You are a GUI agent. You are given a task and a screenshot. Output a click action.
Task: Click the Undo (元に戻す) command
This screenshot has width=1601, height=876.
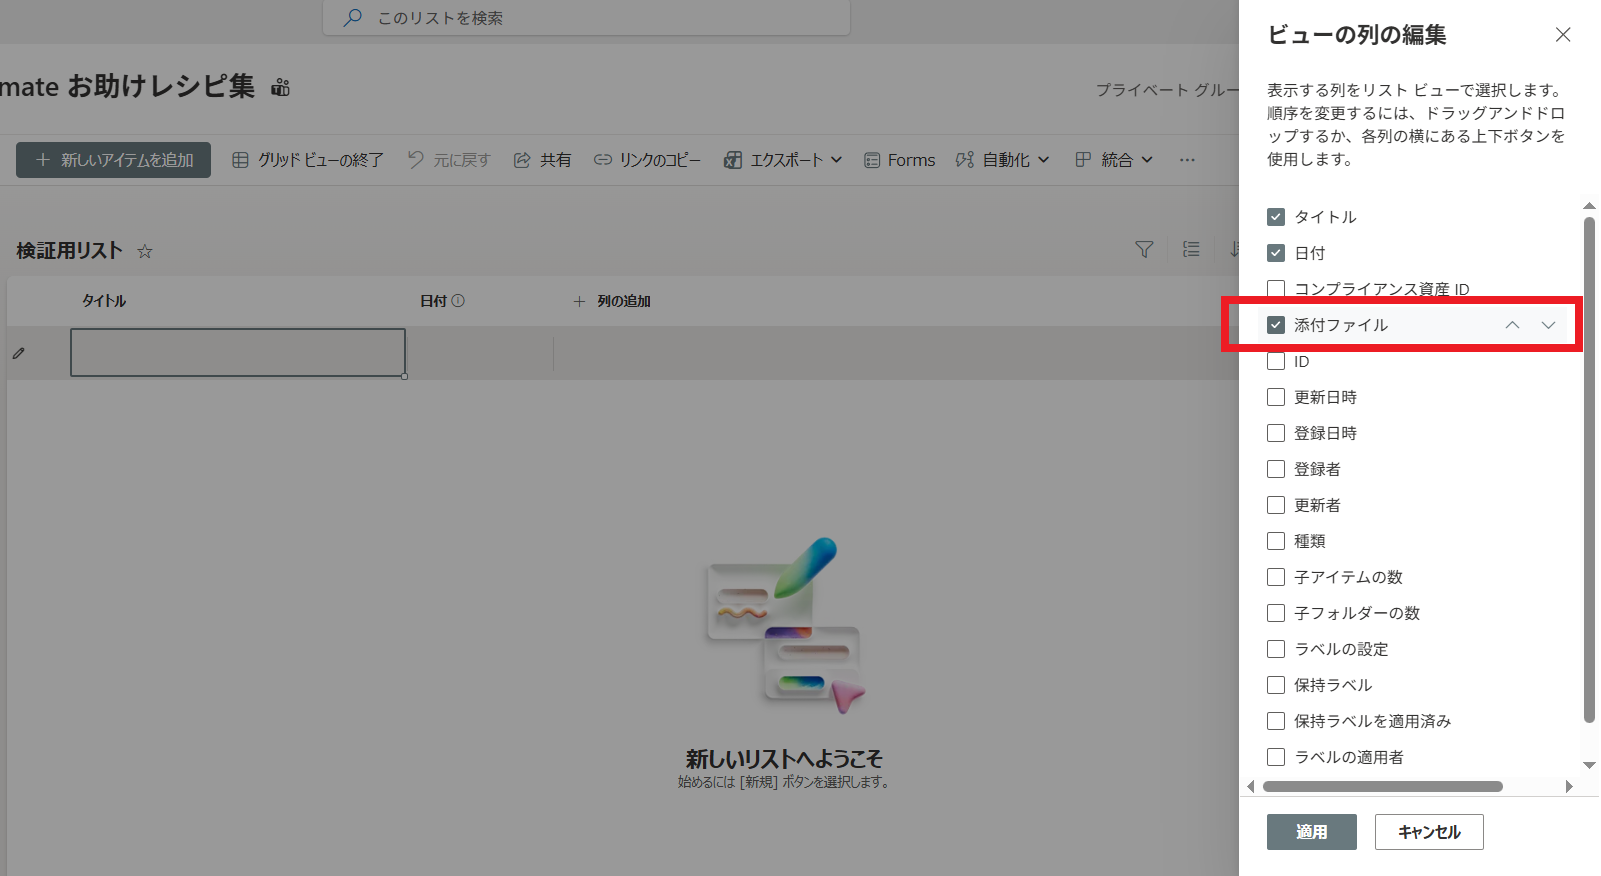click(449, 160)
